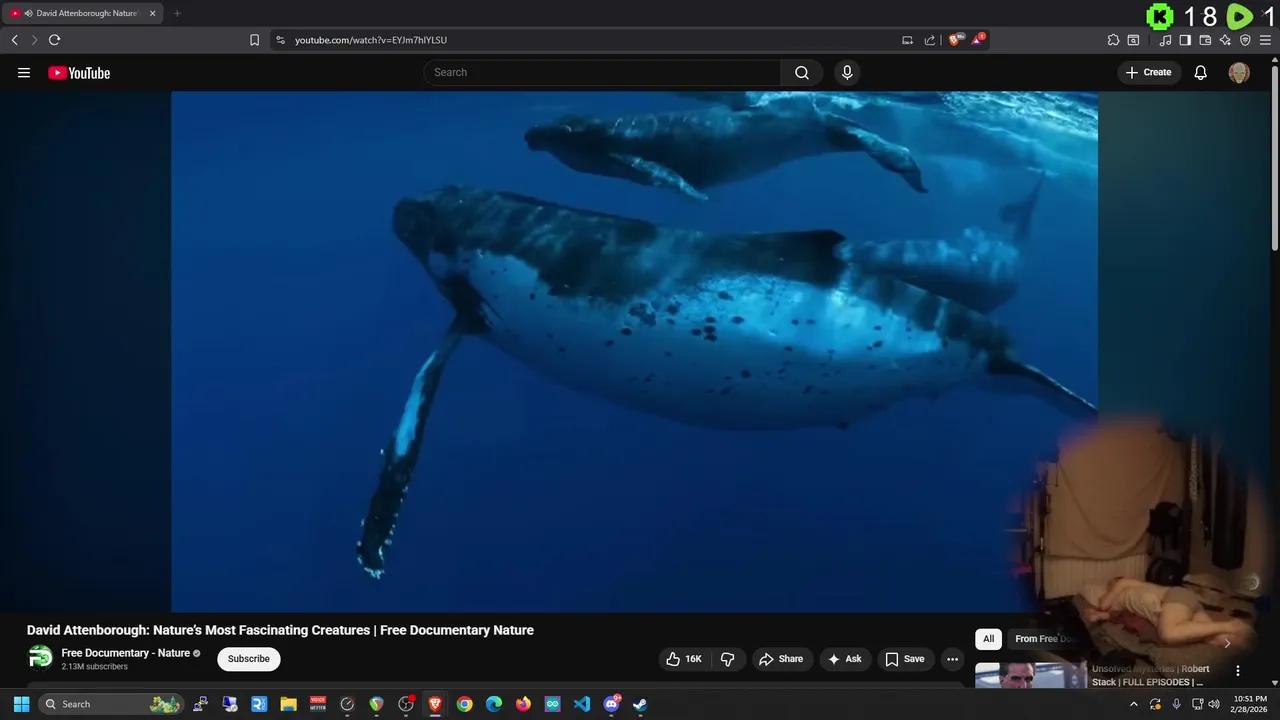Open the clock showing 10:51 PM
This screenshot has width=1280, height=720.
pos(1249,704)
